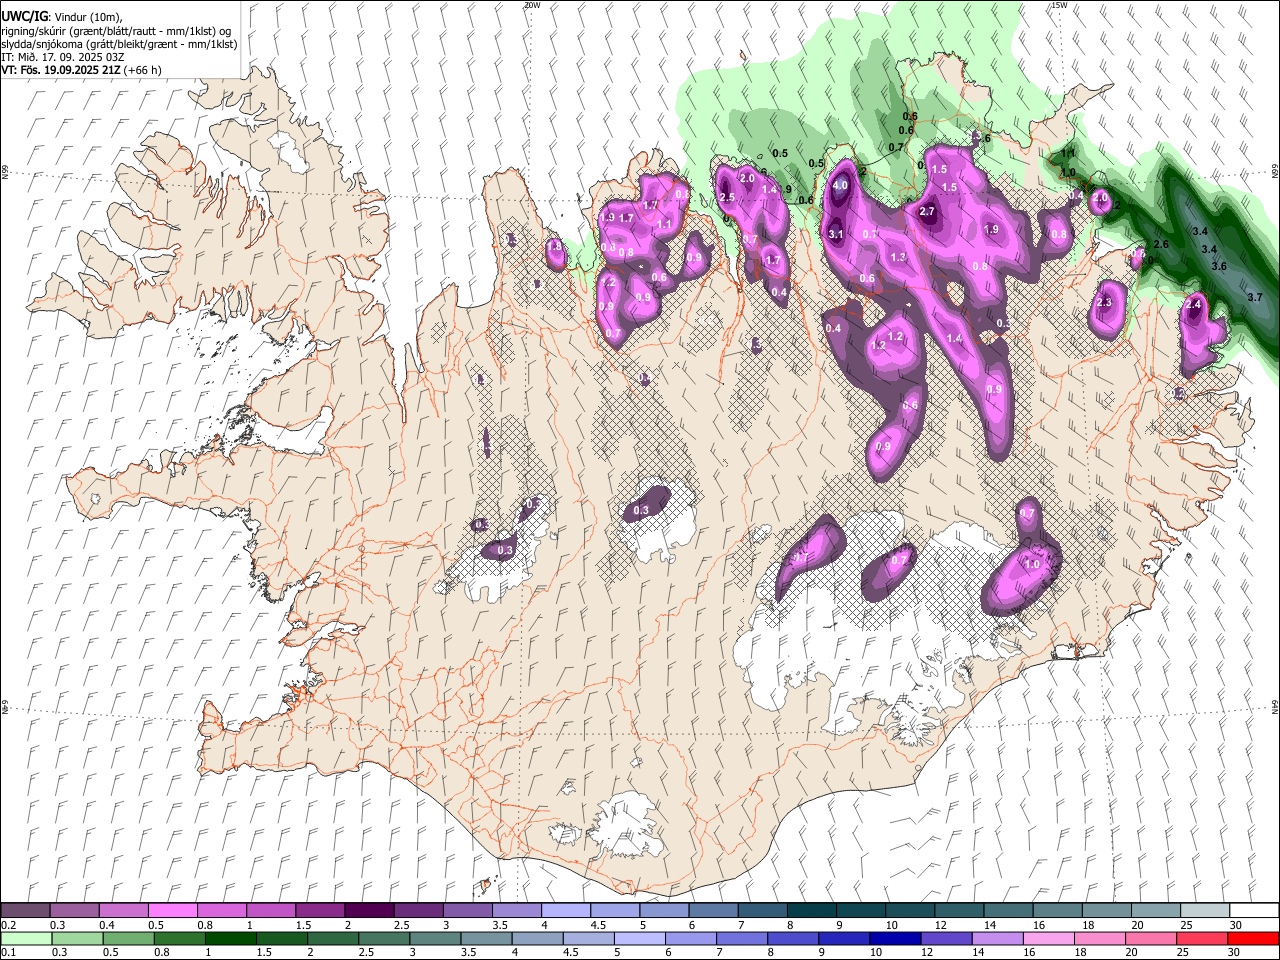Select the bright pink snow swatch between 0.5 and 0.8
The height and width of the screenshot is (960, 1280).
point(172,911)
